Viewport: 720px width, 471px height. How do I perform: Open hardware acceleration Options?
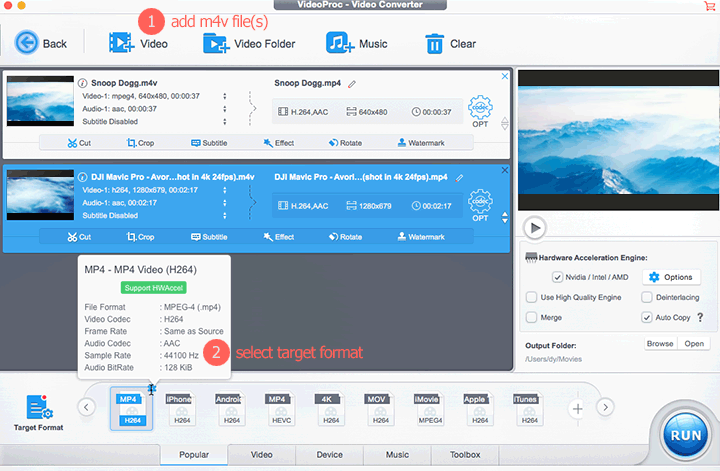[671, 277]
